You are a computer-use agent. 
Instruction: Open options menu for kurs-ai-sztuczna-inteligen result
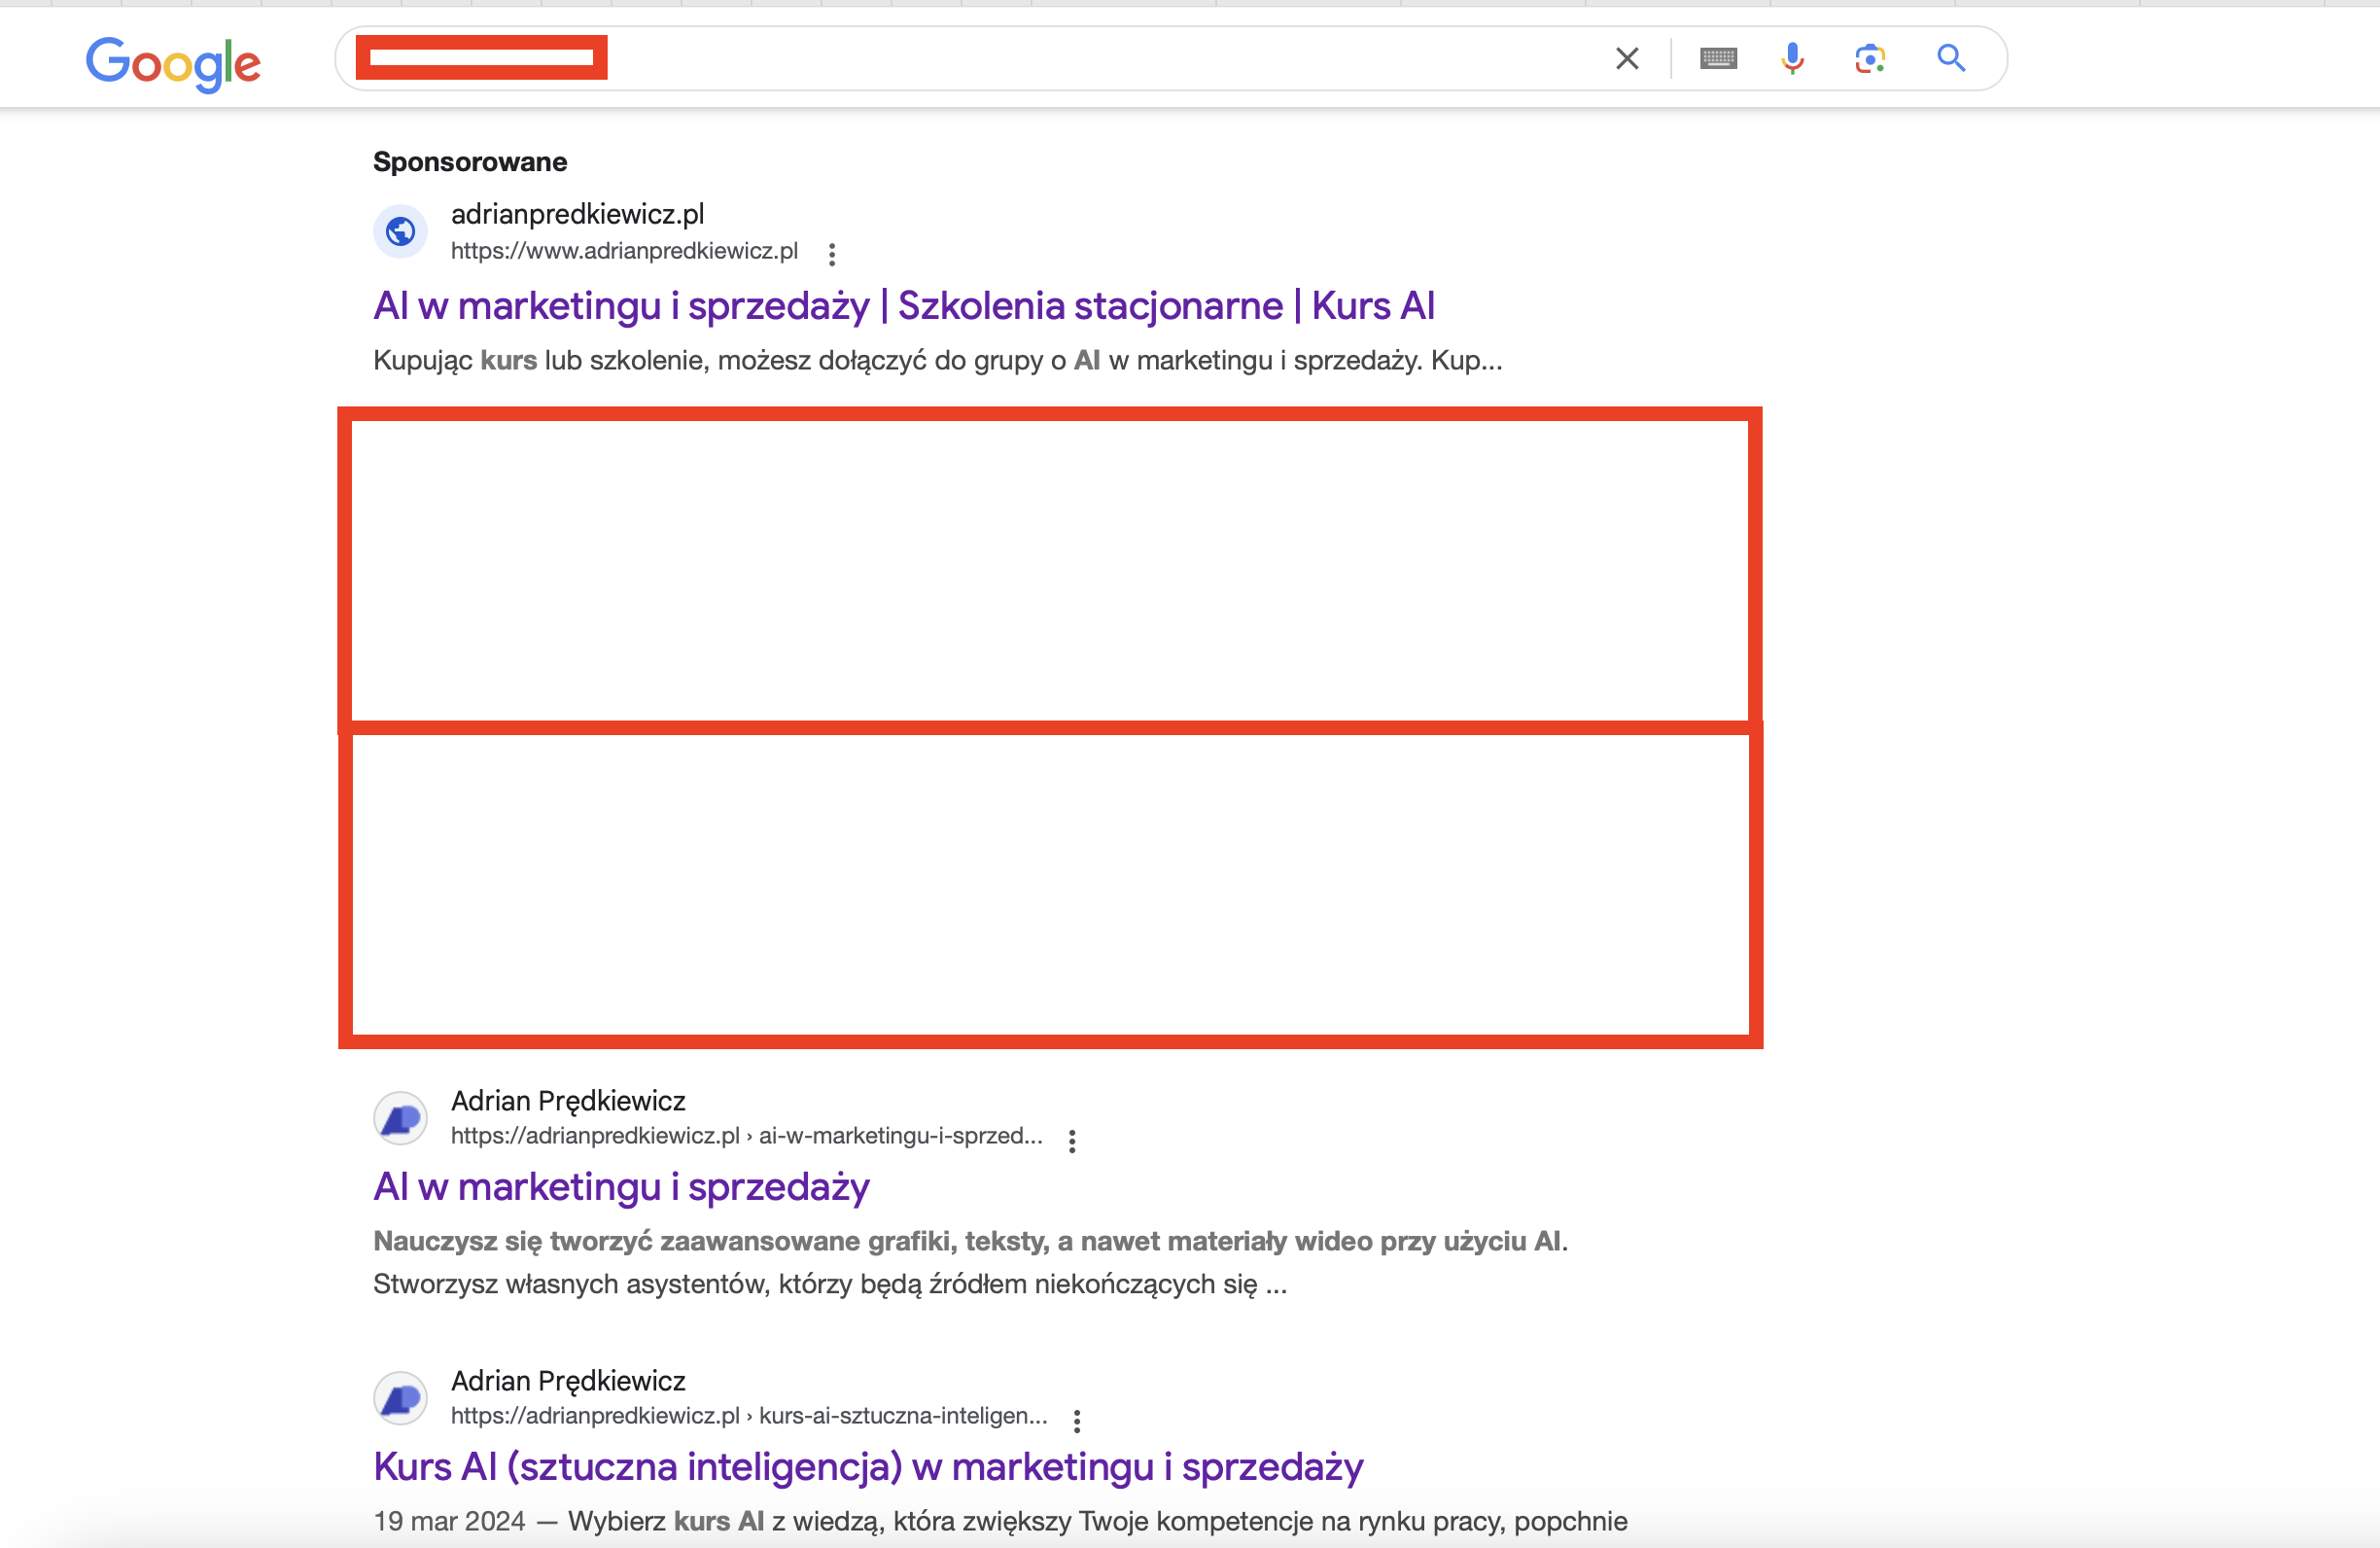(1077, 1421)
